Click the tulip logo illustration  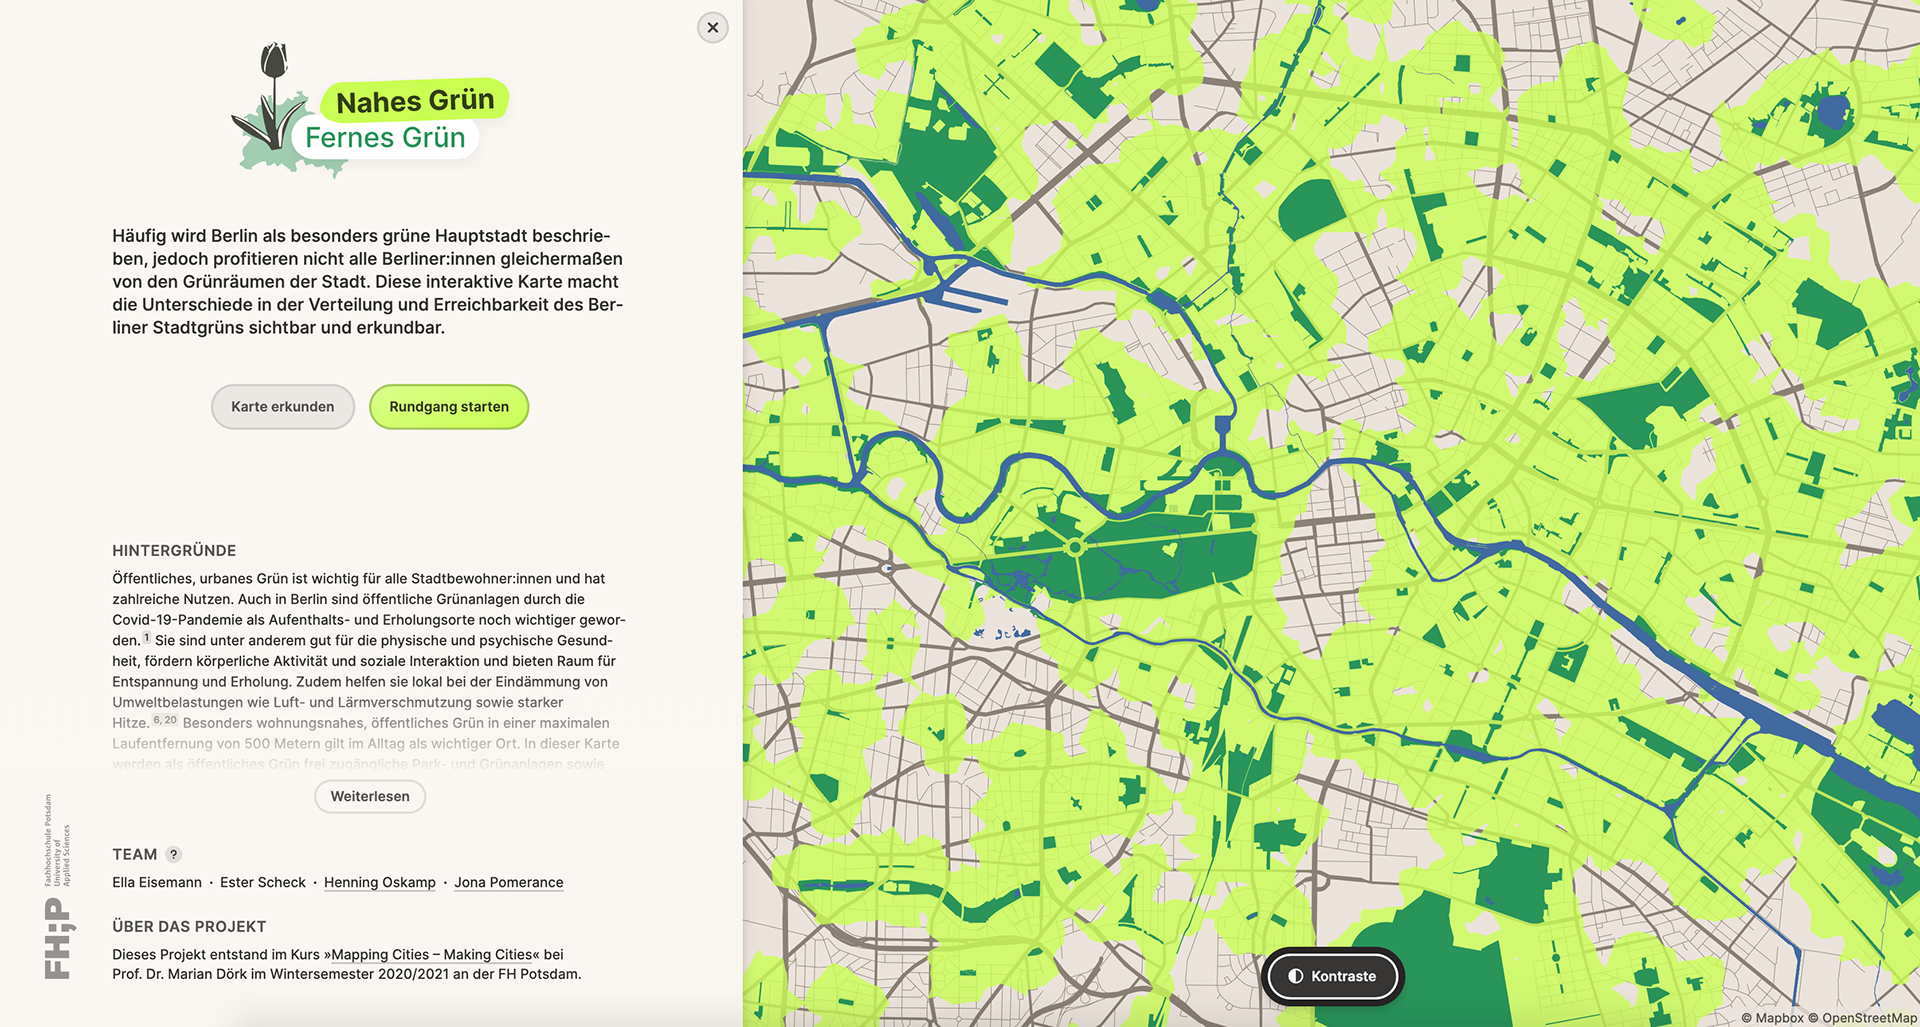(x=268, y=109)
